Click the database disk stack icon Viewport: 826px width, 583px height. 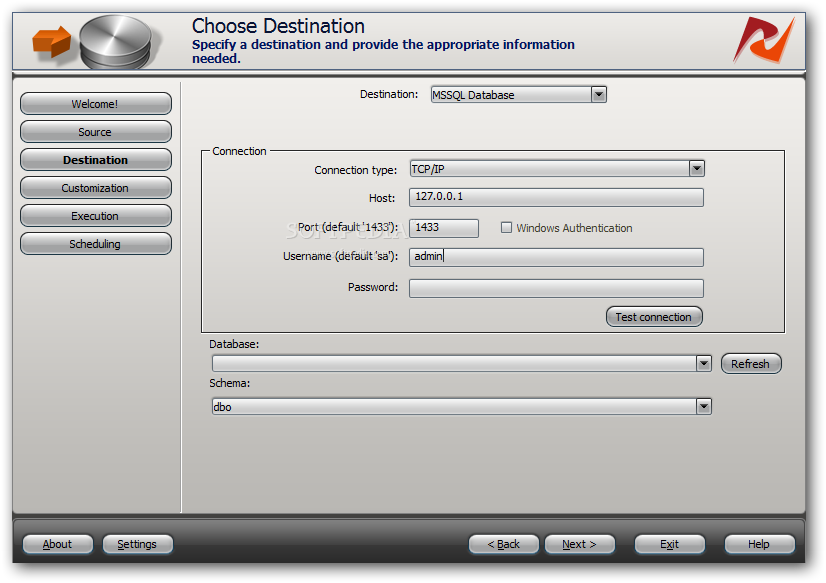[x=116, y=42]
